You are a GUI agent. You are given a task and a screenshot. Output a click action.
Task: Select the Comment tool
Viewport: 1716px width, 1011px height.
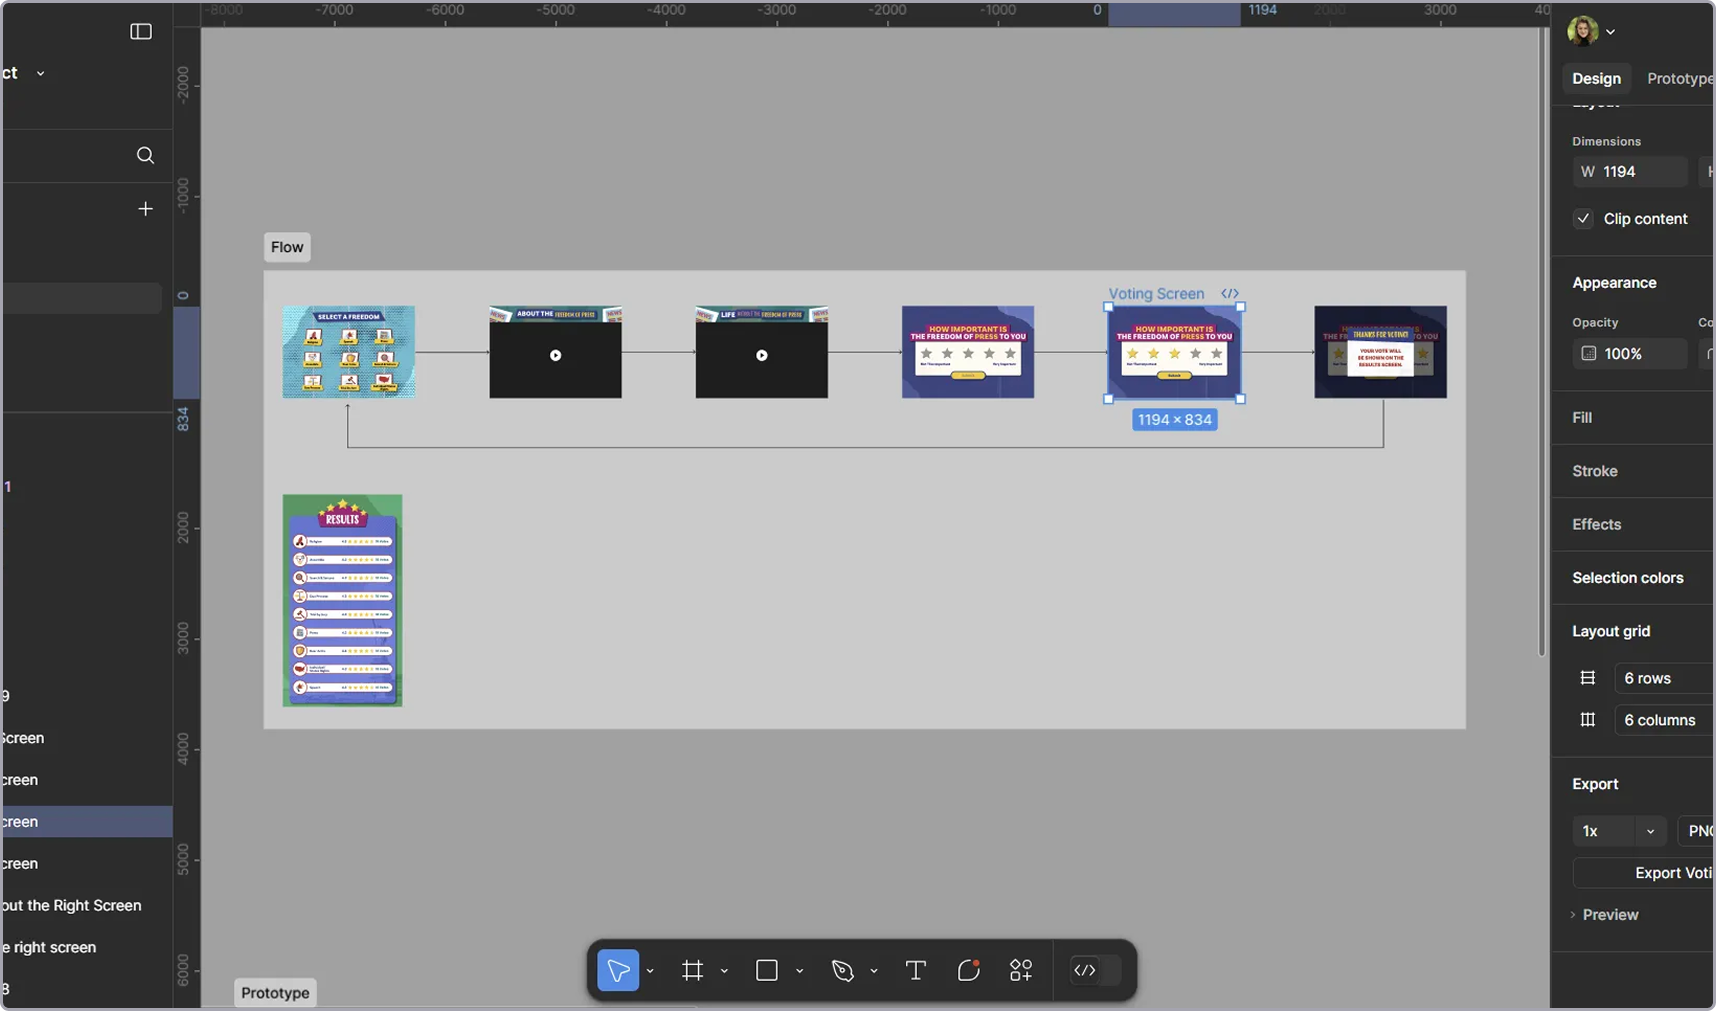coord(968,970)
